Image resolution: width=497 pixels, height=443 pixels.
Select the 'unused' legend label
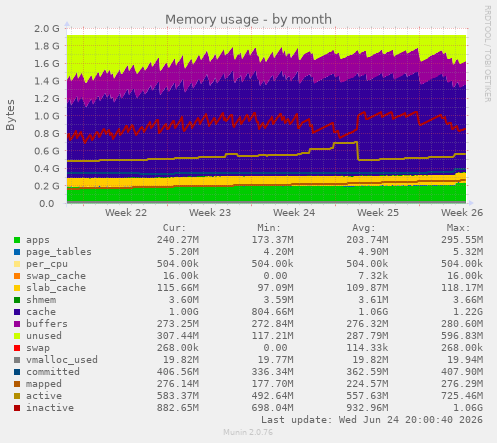coord(44,336)
